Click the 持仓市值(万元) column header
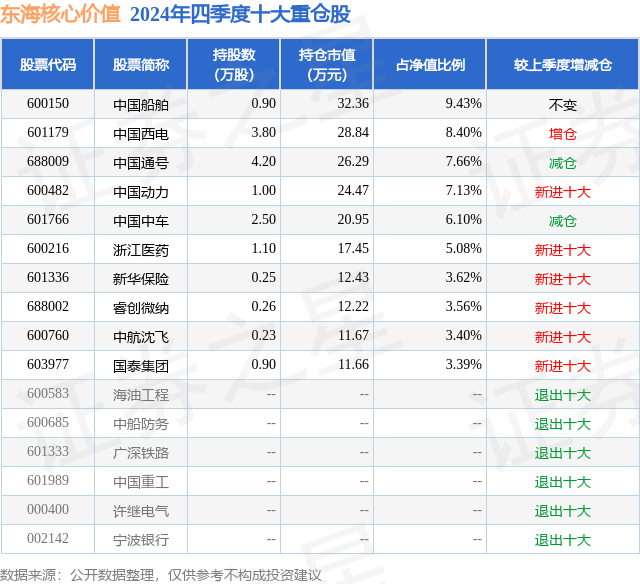Image resolution: width=640 pixels, height=584 pixels. click(x=327, y=64)
